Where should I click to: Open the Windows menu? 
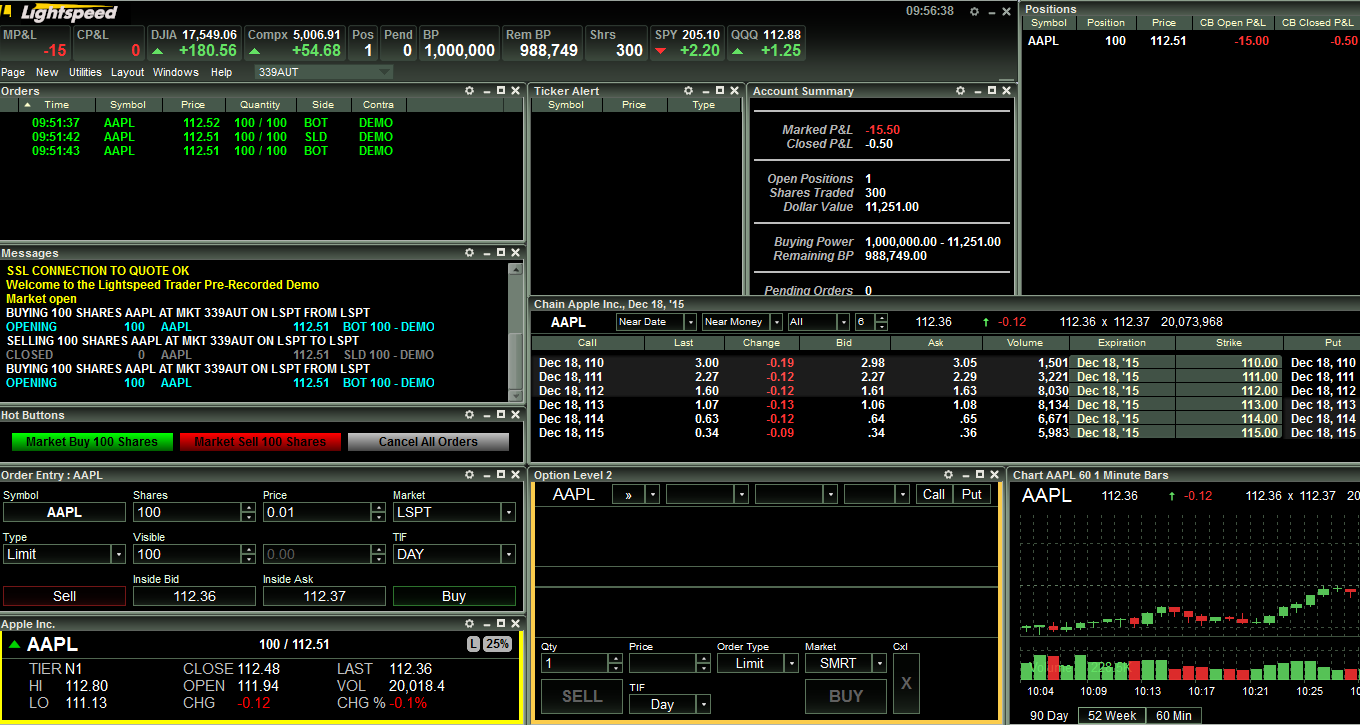(175, 72)
